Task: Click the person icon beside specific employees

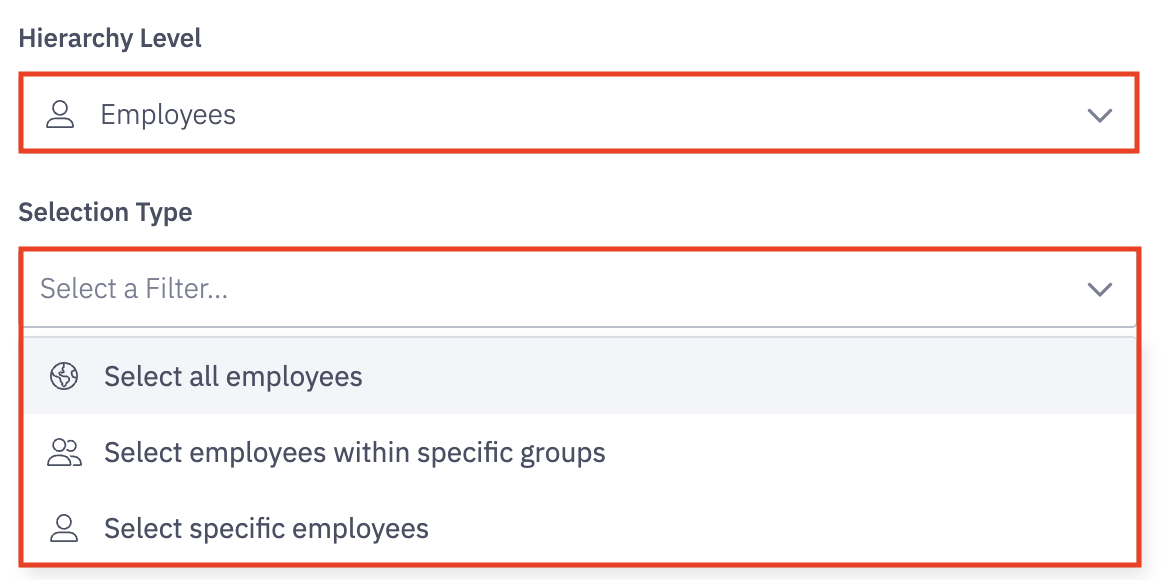Action: (x=64, y=528)
